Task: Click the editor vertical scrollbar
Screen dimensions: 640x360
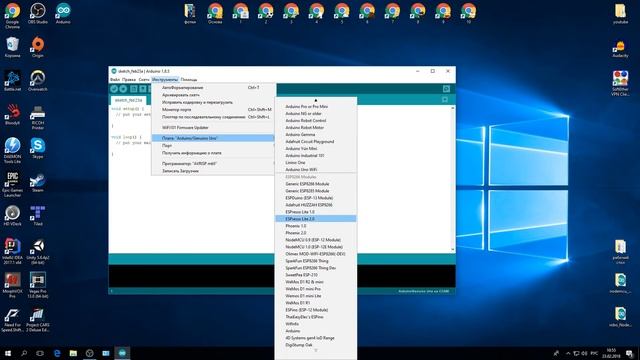Action: (x=453, y=179)
